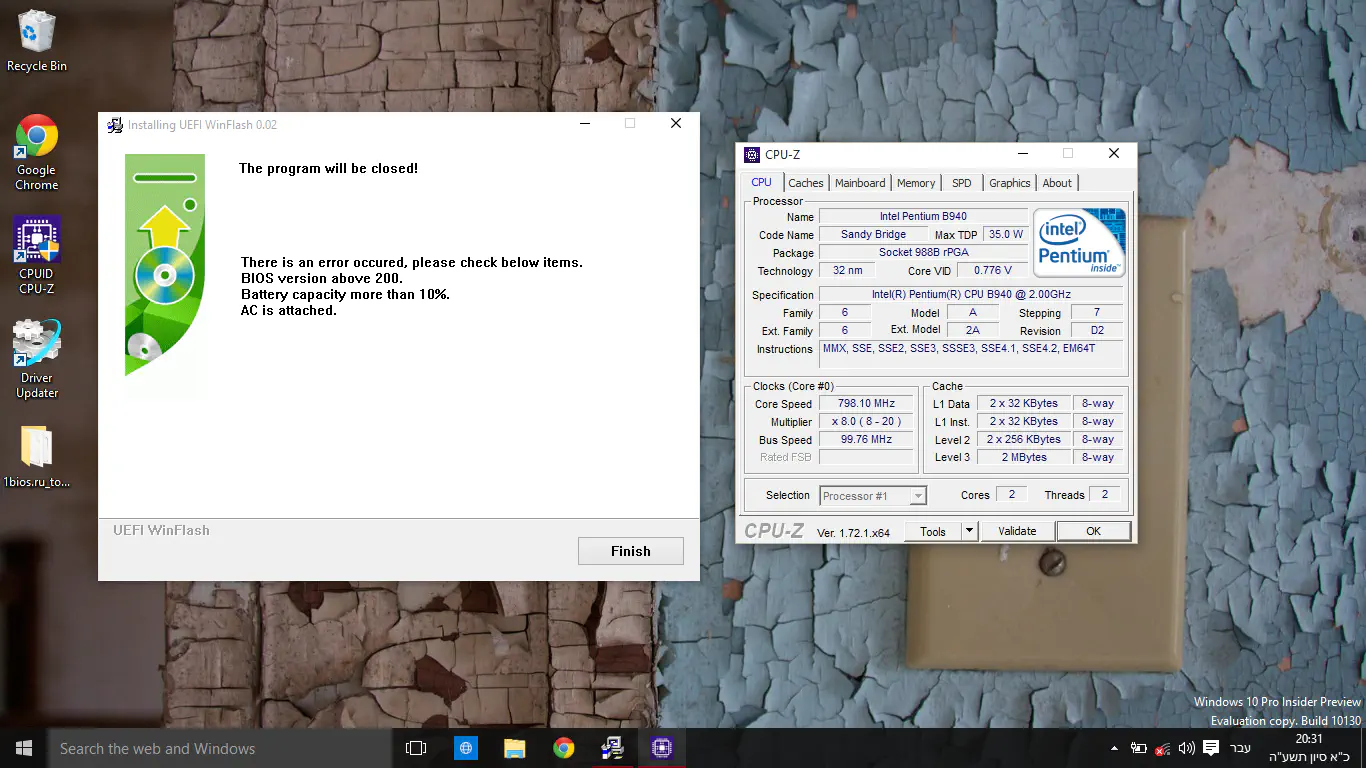Expand the Tools dropdown arrow in CPU-Z

[969, 531]
